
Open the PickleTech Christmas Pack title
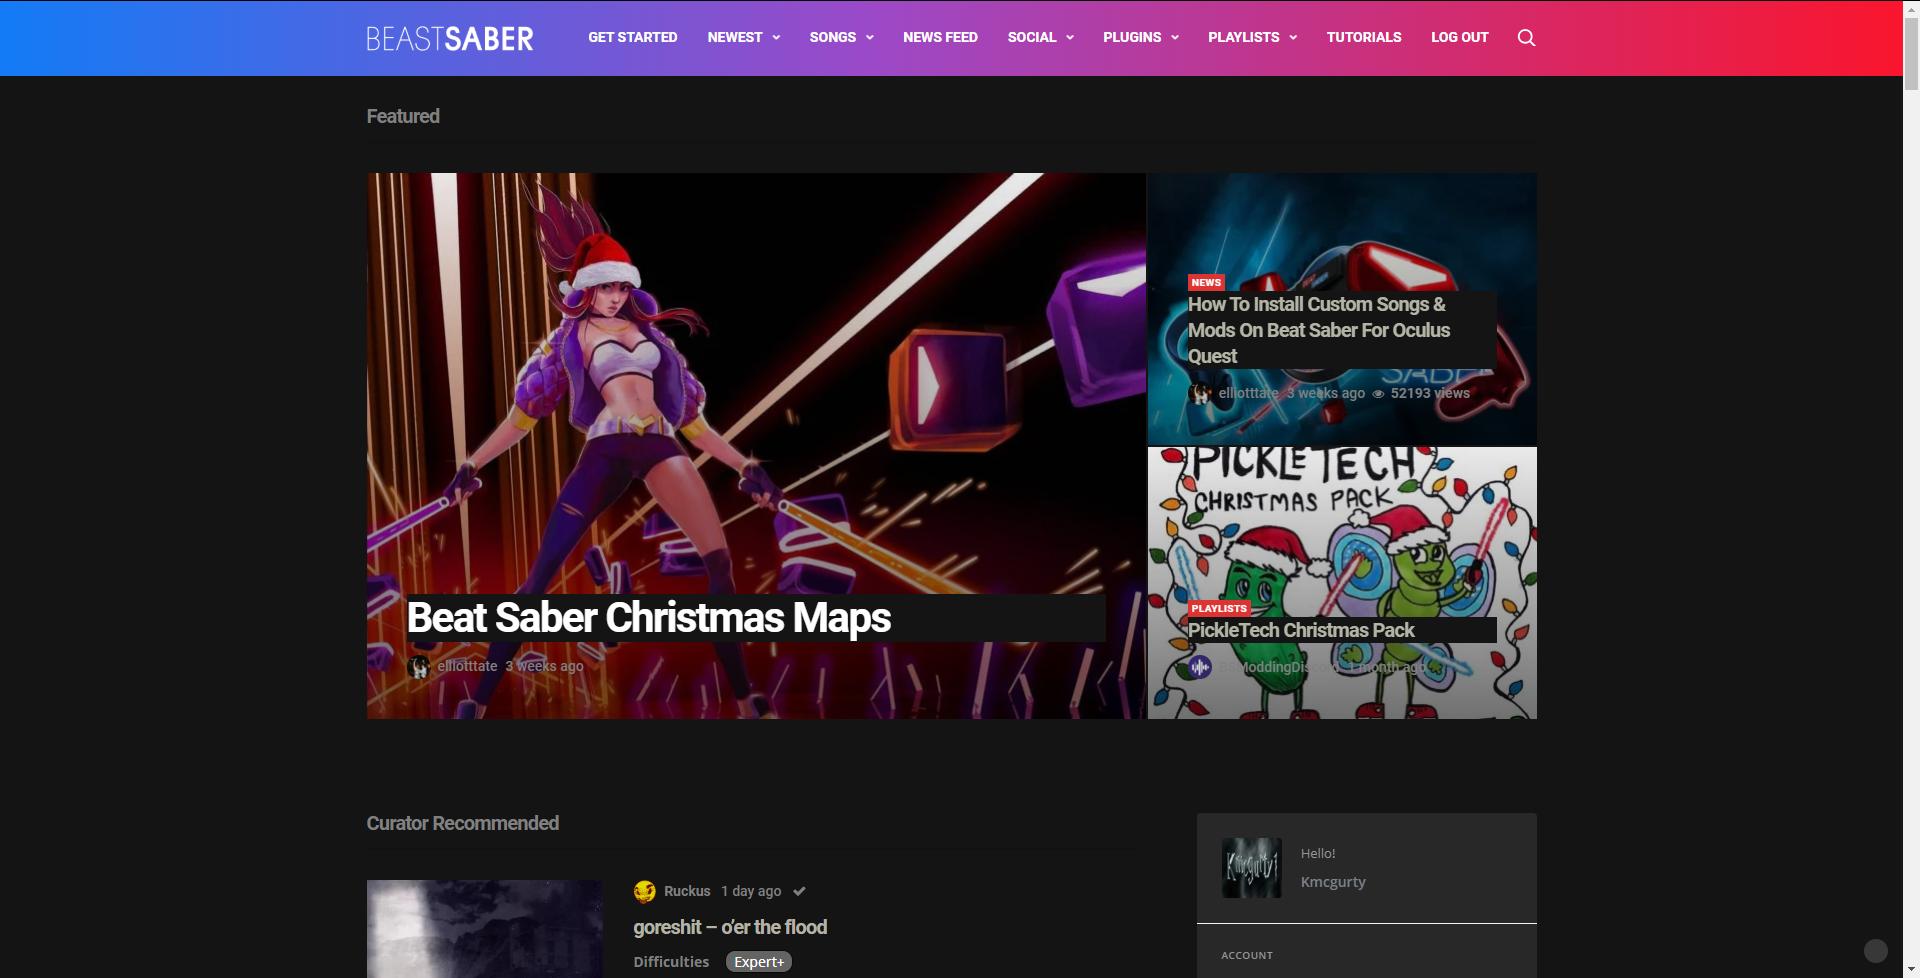[1301, 631]
